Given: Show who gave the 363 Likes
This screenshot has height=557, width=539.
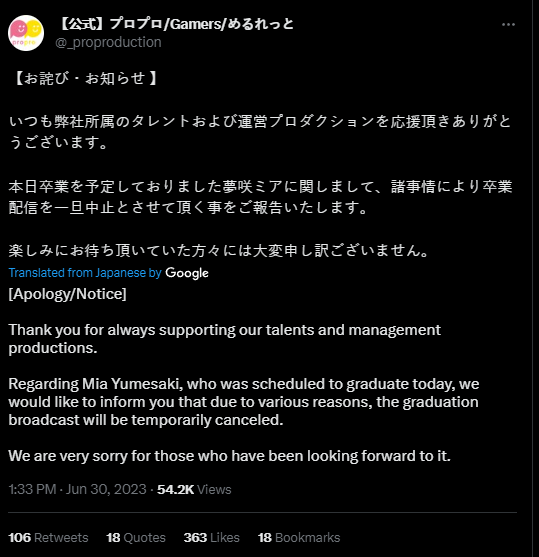Looking at the screenshot, I should (x=211, y=537).
